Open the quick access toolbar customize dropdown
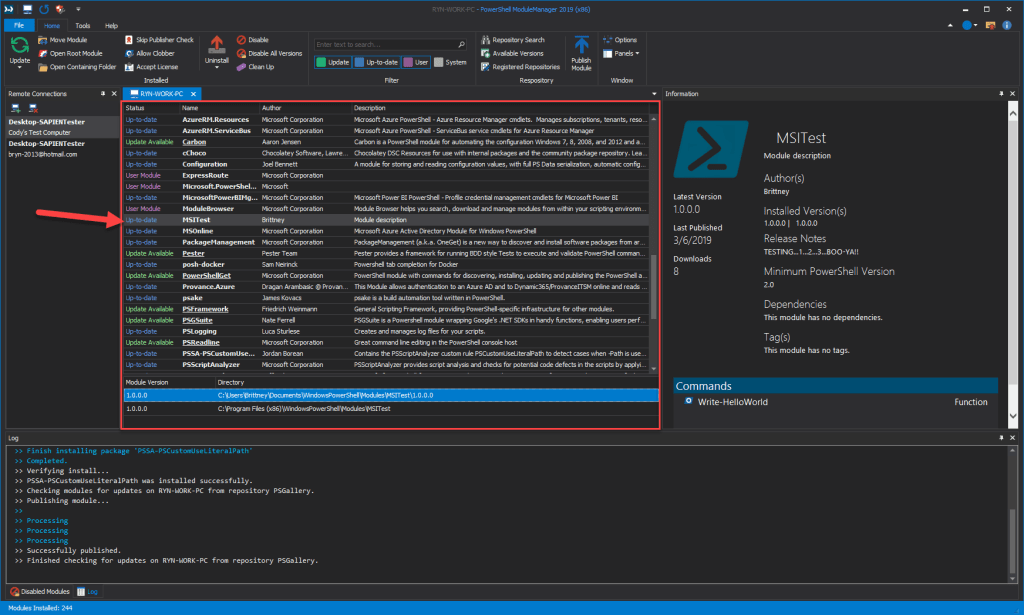The height and width of the screenshot is (615, 1024). coord(78,9)
